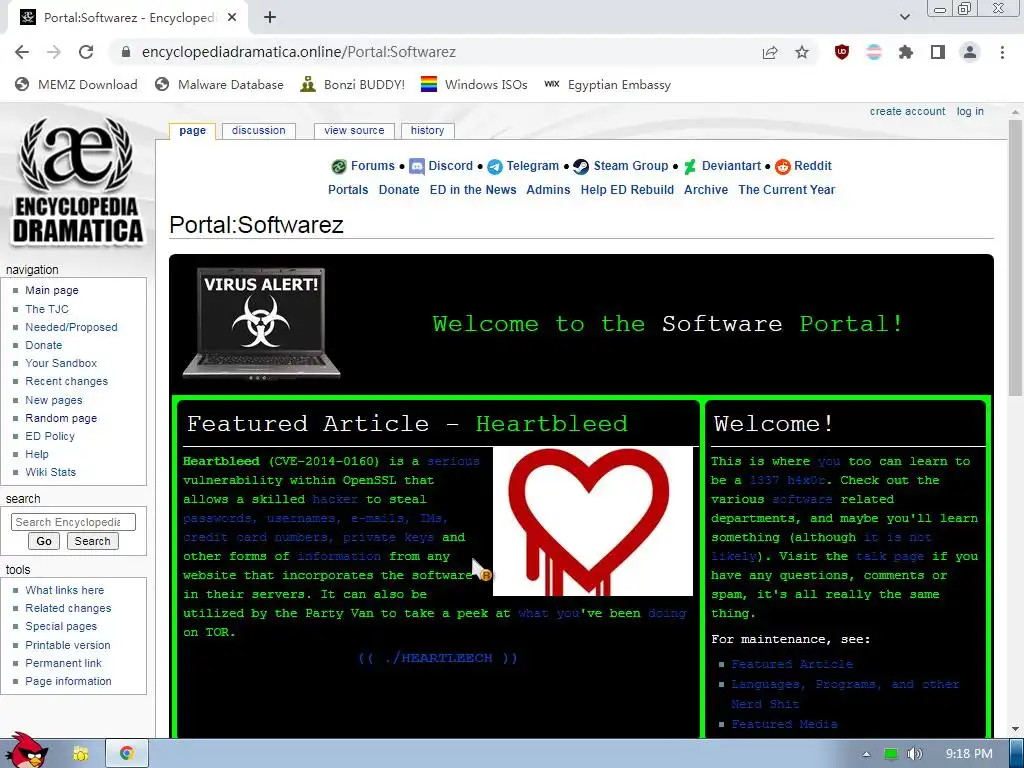
Task: Expand the tab search chevron
Action: tap(904, 17)
